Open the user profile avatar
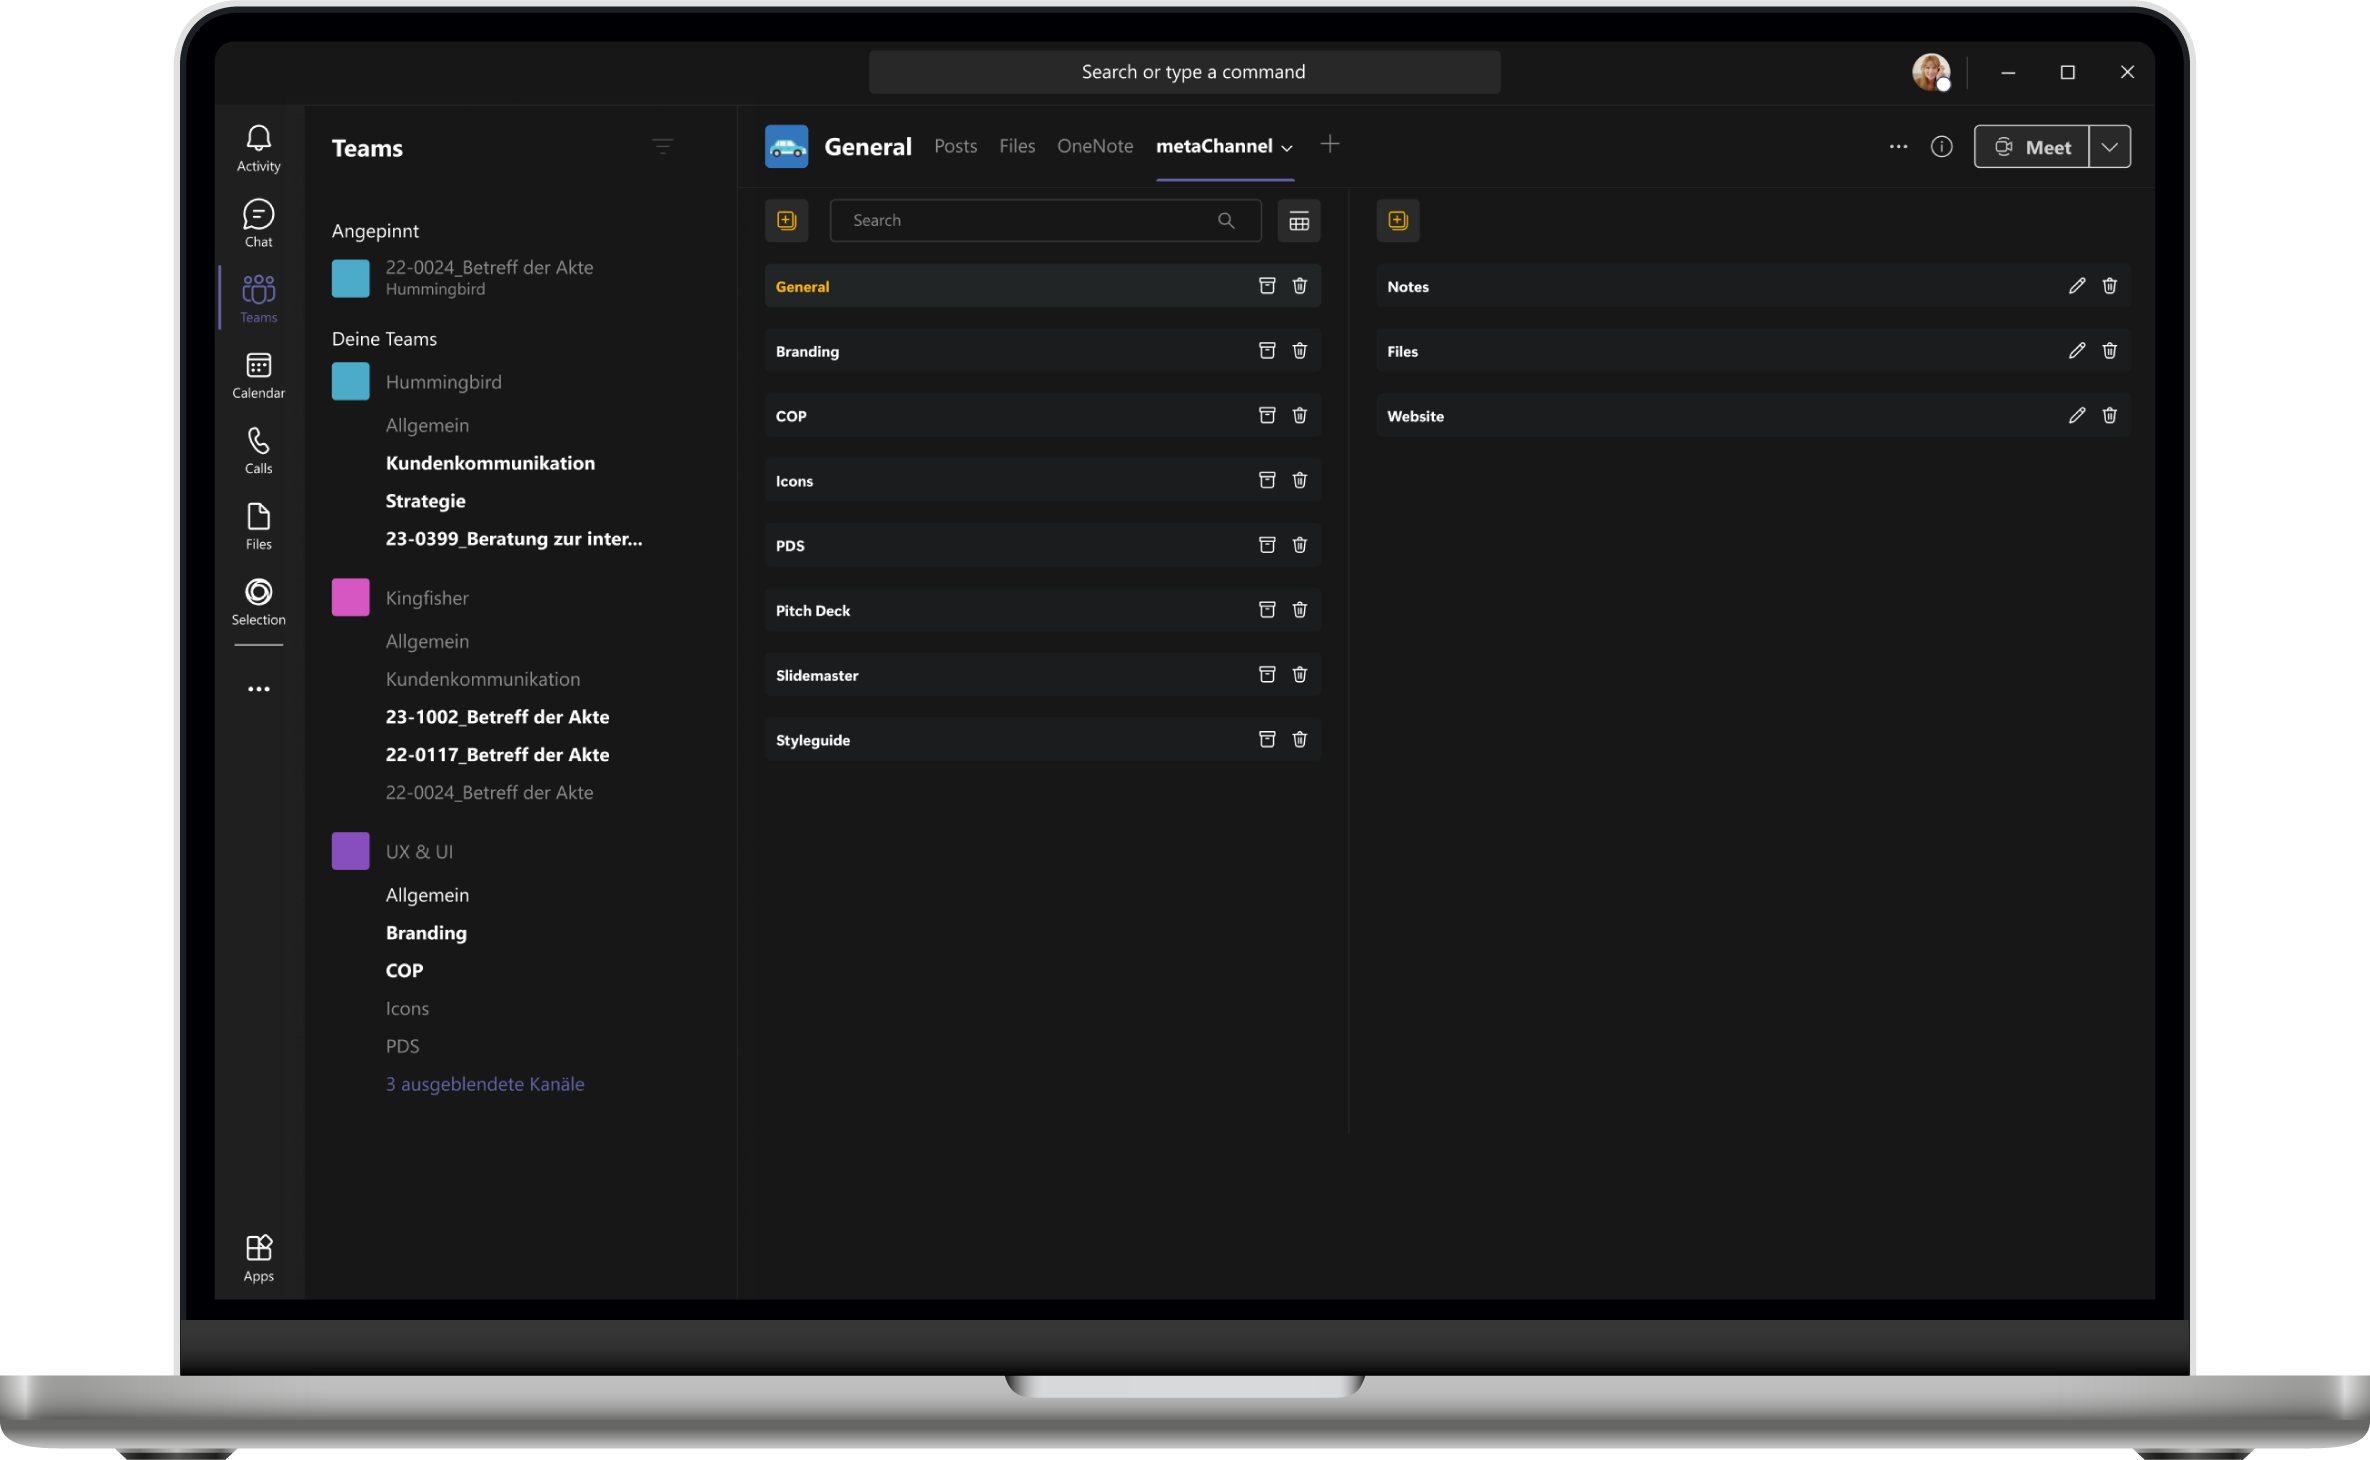This screenshot has width=2370, height=1460. tap(1930, 72)
